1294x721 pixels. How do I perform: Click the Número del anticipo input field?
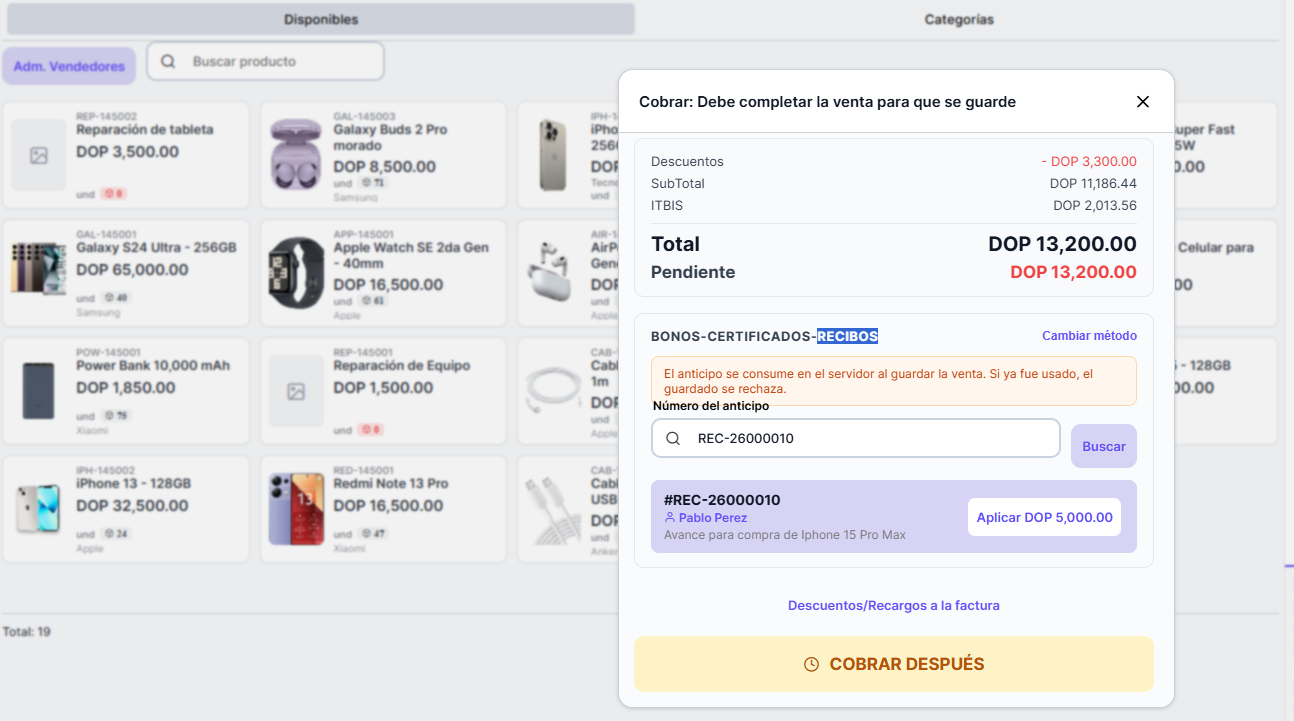[x=856, y=438]
